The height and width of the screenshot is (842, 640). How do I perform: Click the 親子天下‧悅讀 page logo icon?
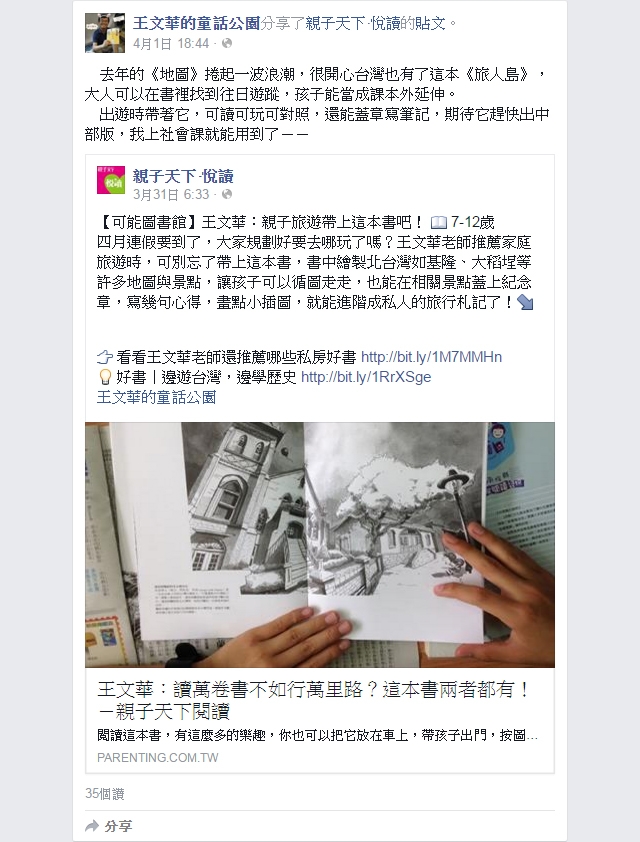coord(111,180)
